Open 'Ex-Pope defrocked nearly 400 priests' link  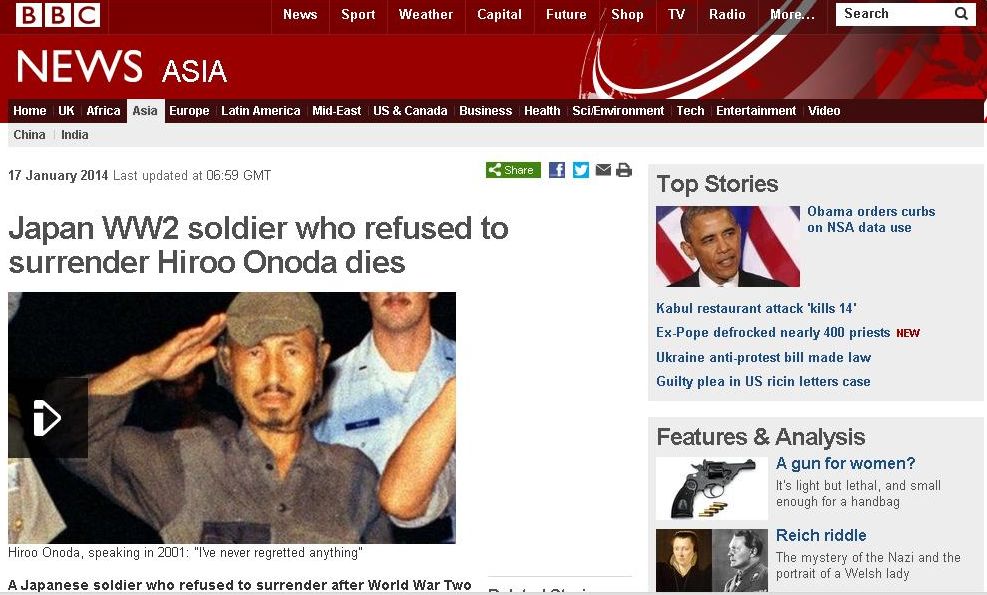coord(773,332)
